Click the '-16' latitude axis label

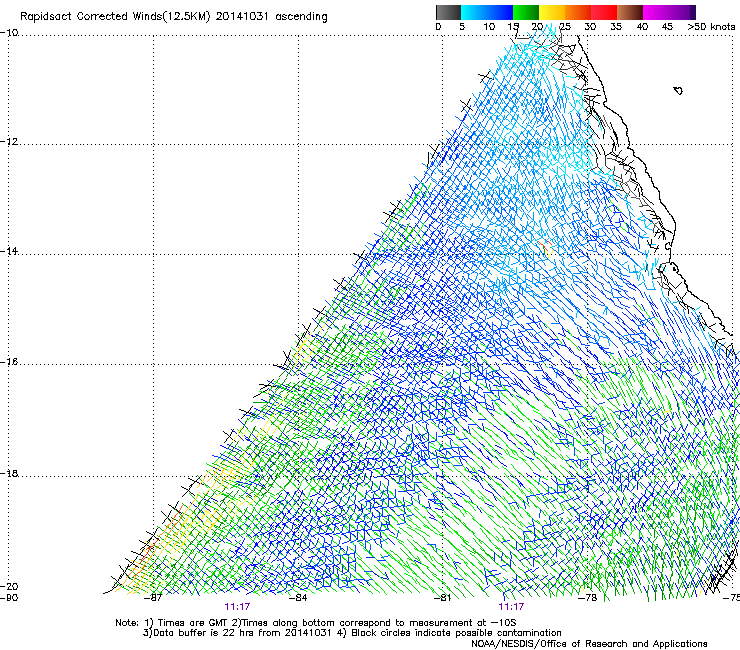tap(9, 362)
